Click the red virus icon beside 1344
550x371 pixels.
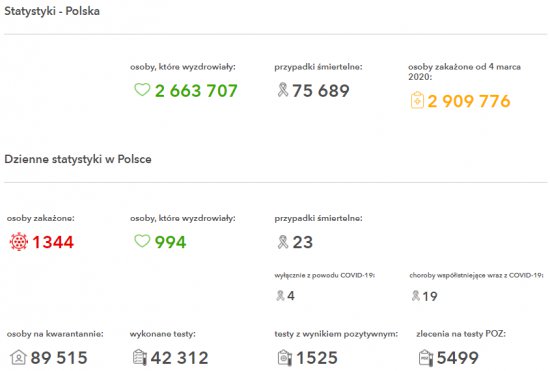tap(19, 242)
